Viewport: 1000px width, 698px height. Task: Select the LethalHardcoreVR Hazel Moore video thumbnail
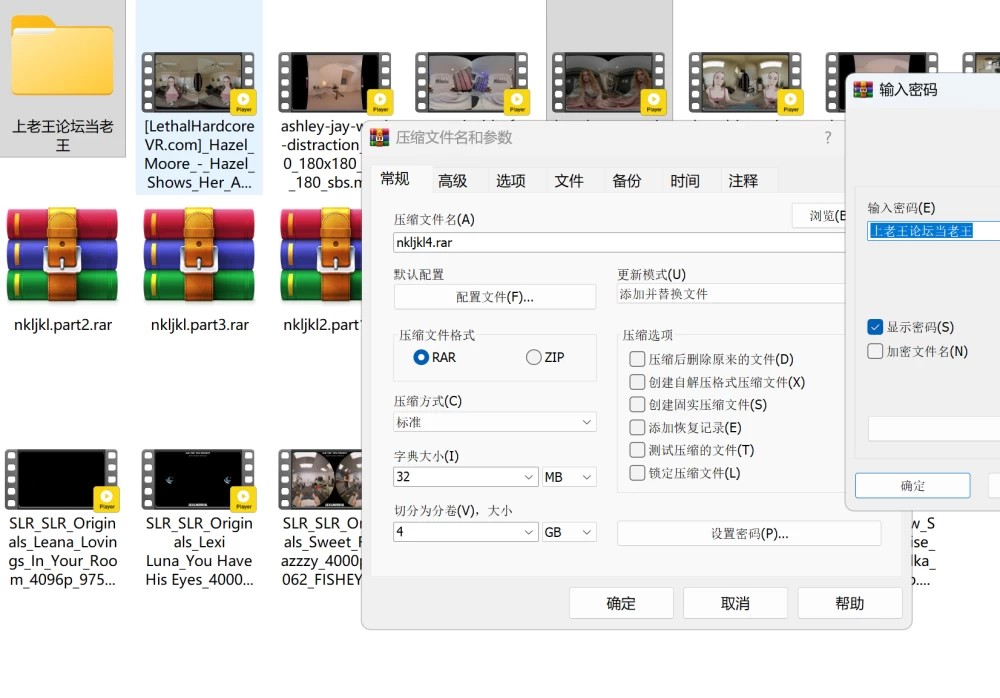pyautogui.click(x=199, y=82)
